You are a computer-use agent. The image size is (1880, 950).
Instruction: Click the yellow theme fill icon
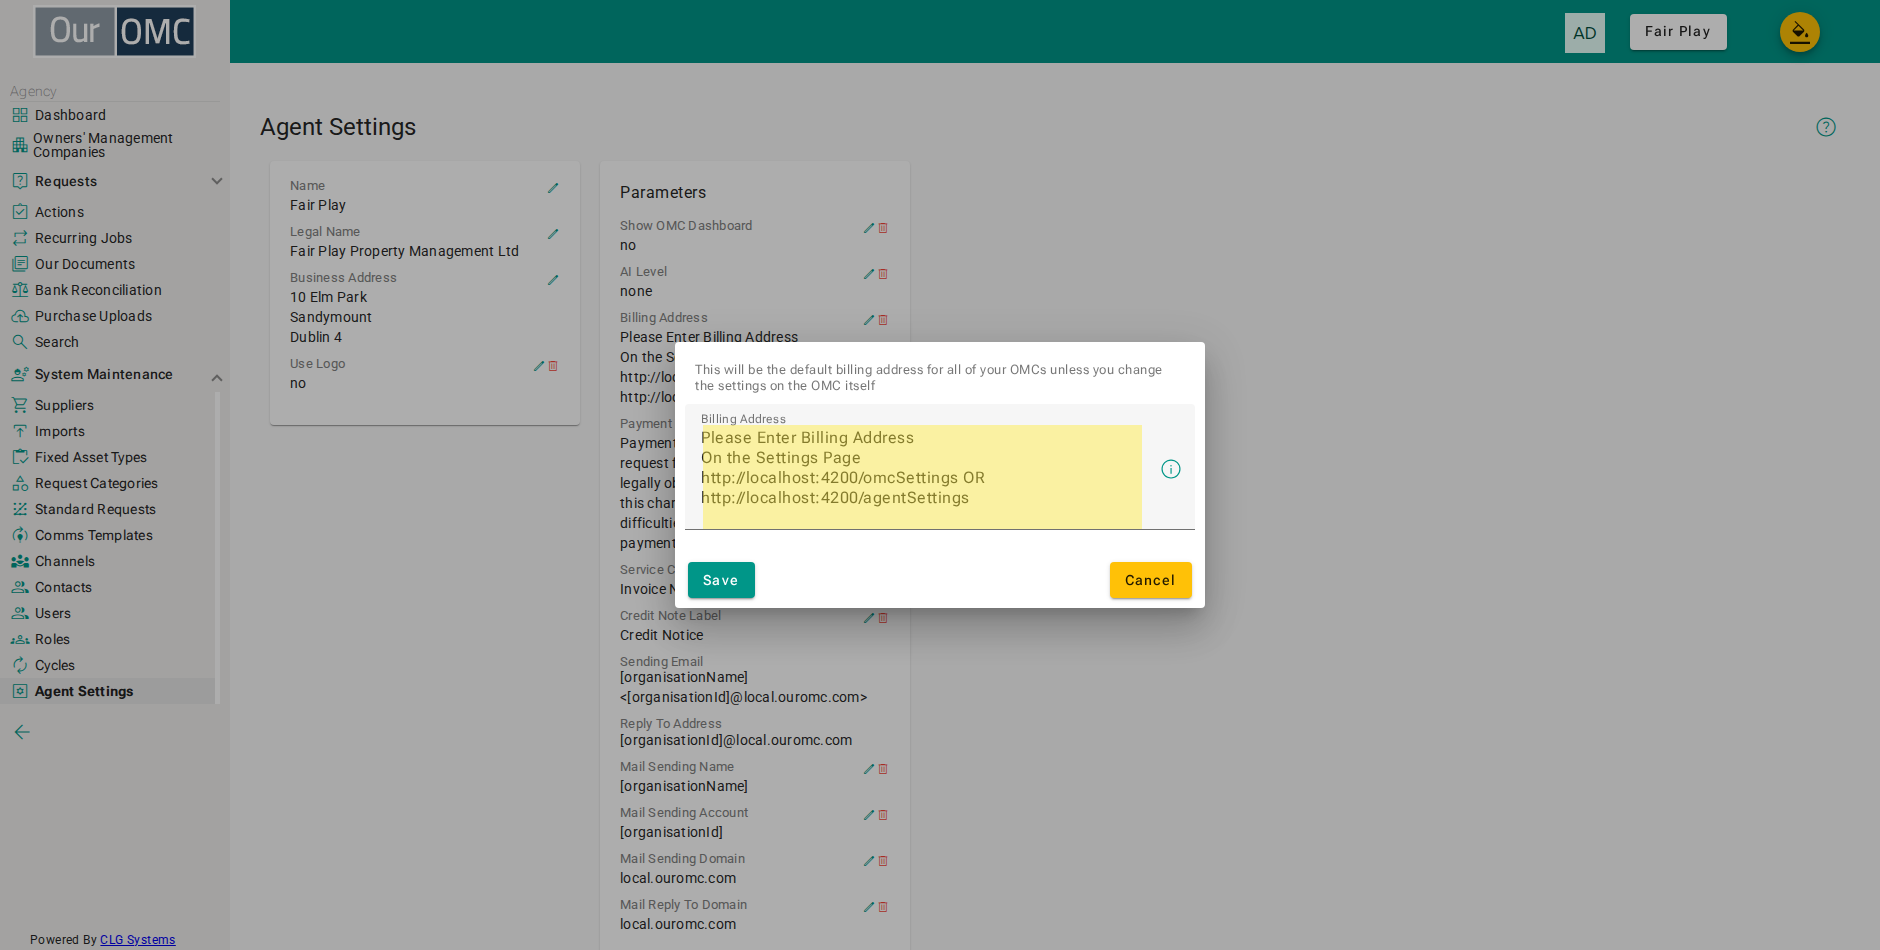click(x=1800, y=32)
